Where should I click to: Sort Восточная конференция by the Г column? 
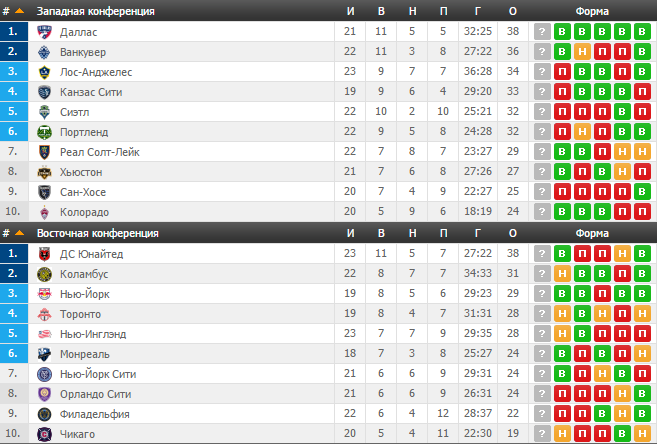pos(478,233)
